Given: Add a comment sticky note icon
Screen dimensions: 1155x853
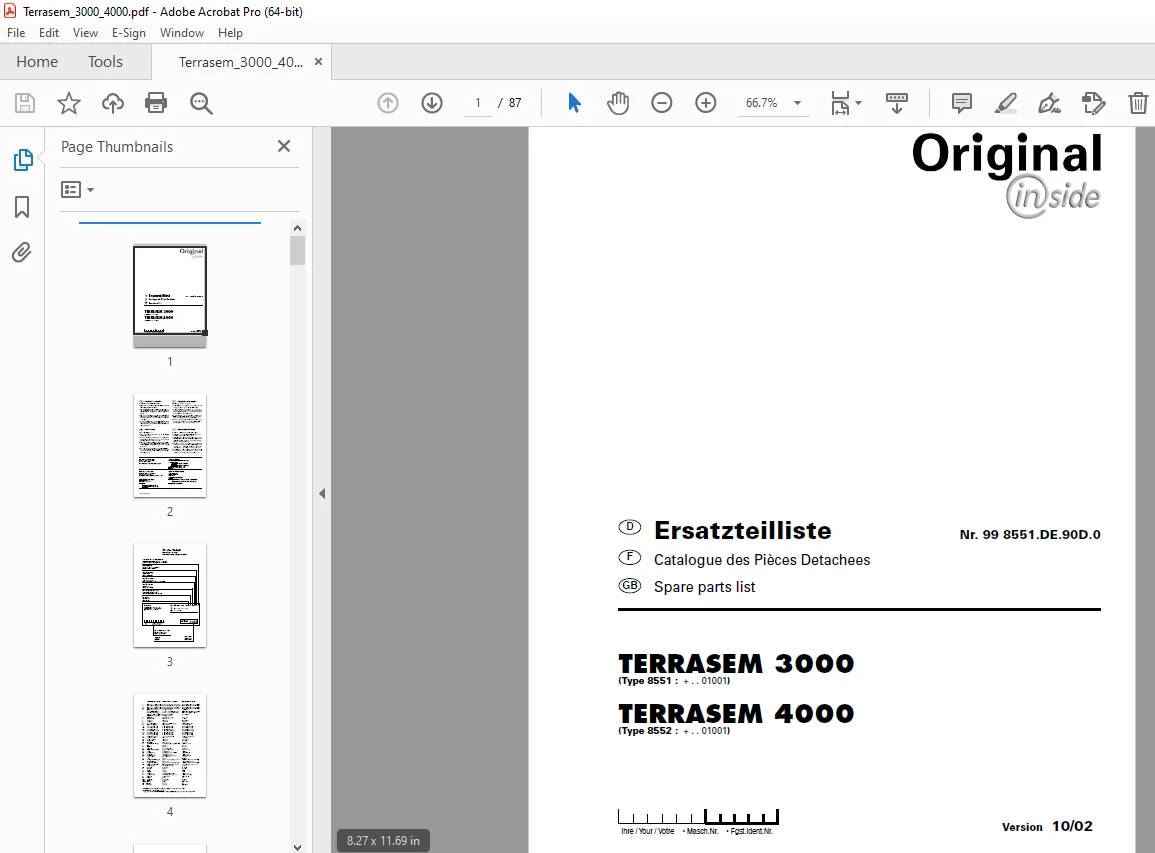Looking at the screenshot, I should click(x=961, y=103).
